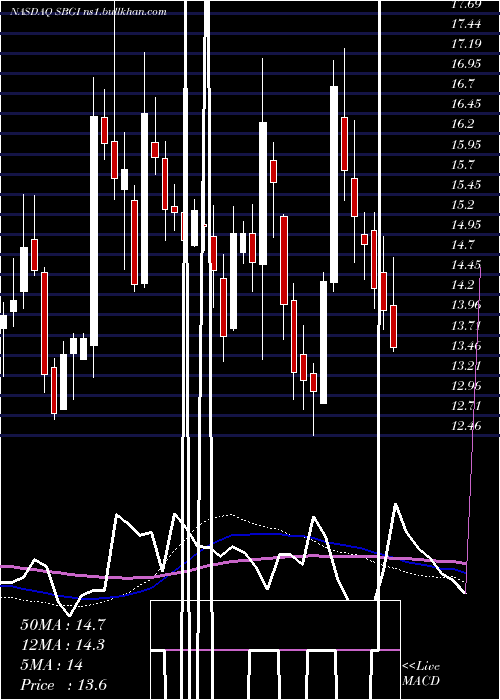Click the 12.71 price axis label
This screenshot has height=700, width=500.
click(466, 406)
